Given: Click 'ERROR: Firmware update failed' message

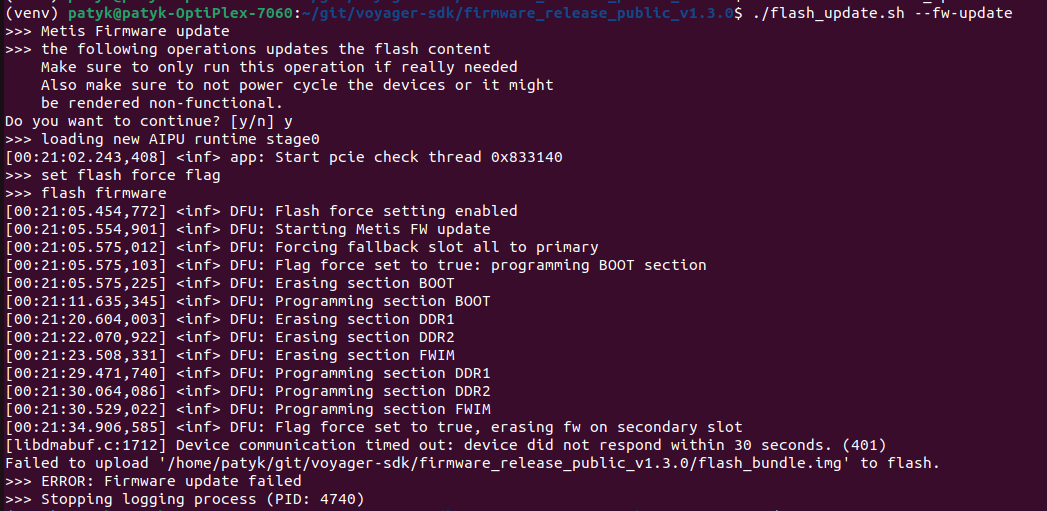Looking at the screenshot, I should (153, 481).
